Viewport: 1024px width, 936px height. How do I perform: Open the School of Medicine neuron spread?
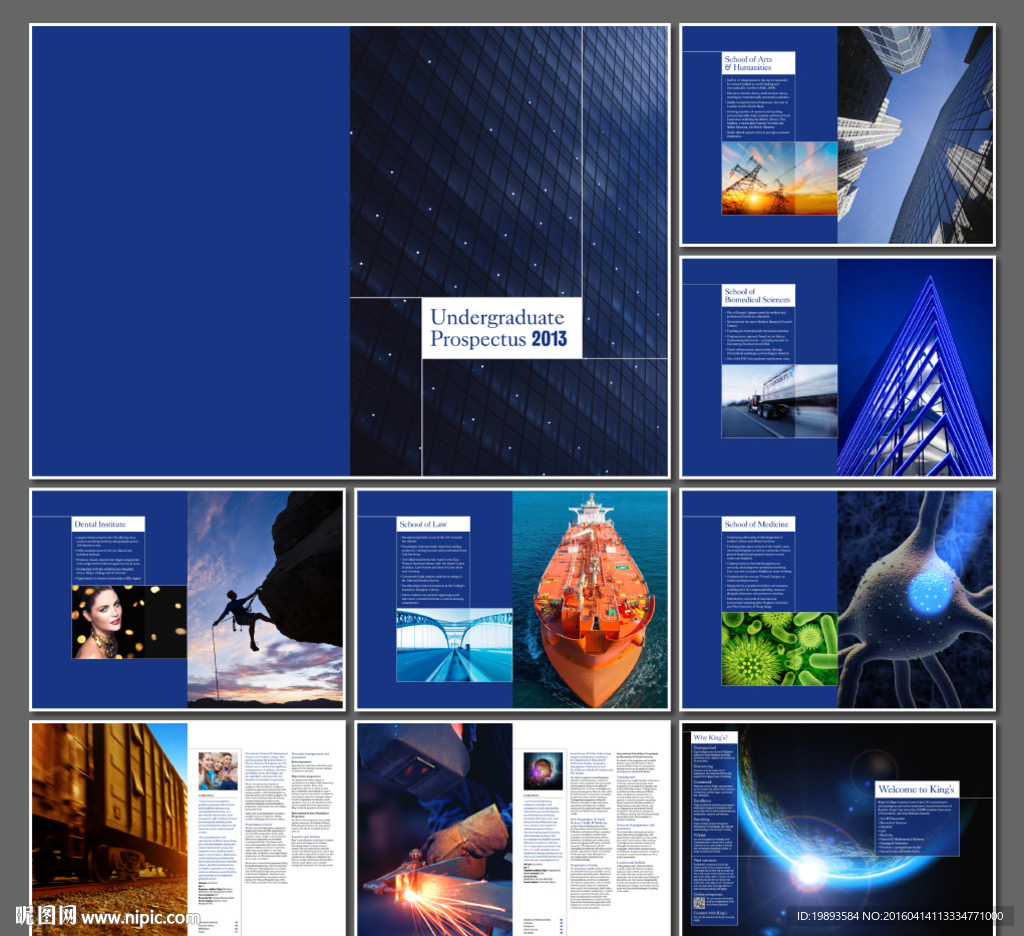click(x=838, y=600)
